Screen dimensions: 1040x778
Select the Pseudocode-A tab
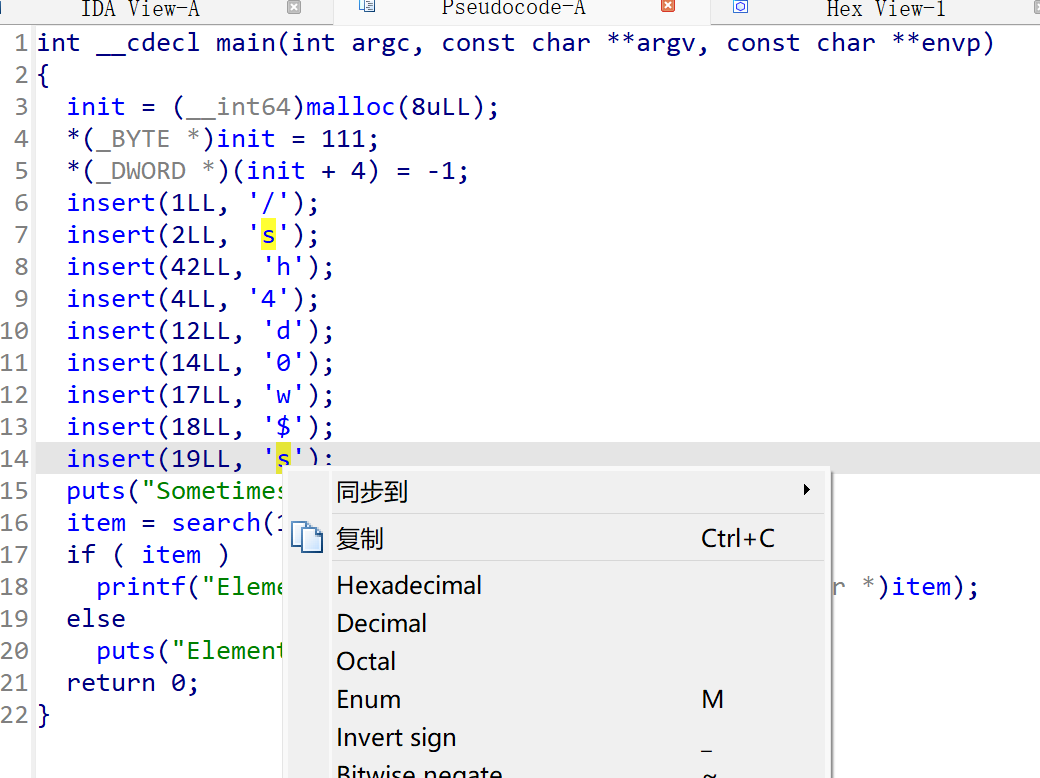click(x=513, y=9)
